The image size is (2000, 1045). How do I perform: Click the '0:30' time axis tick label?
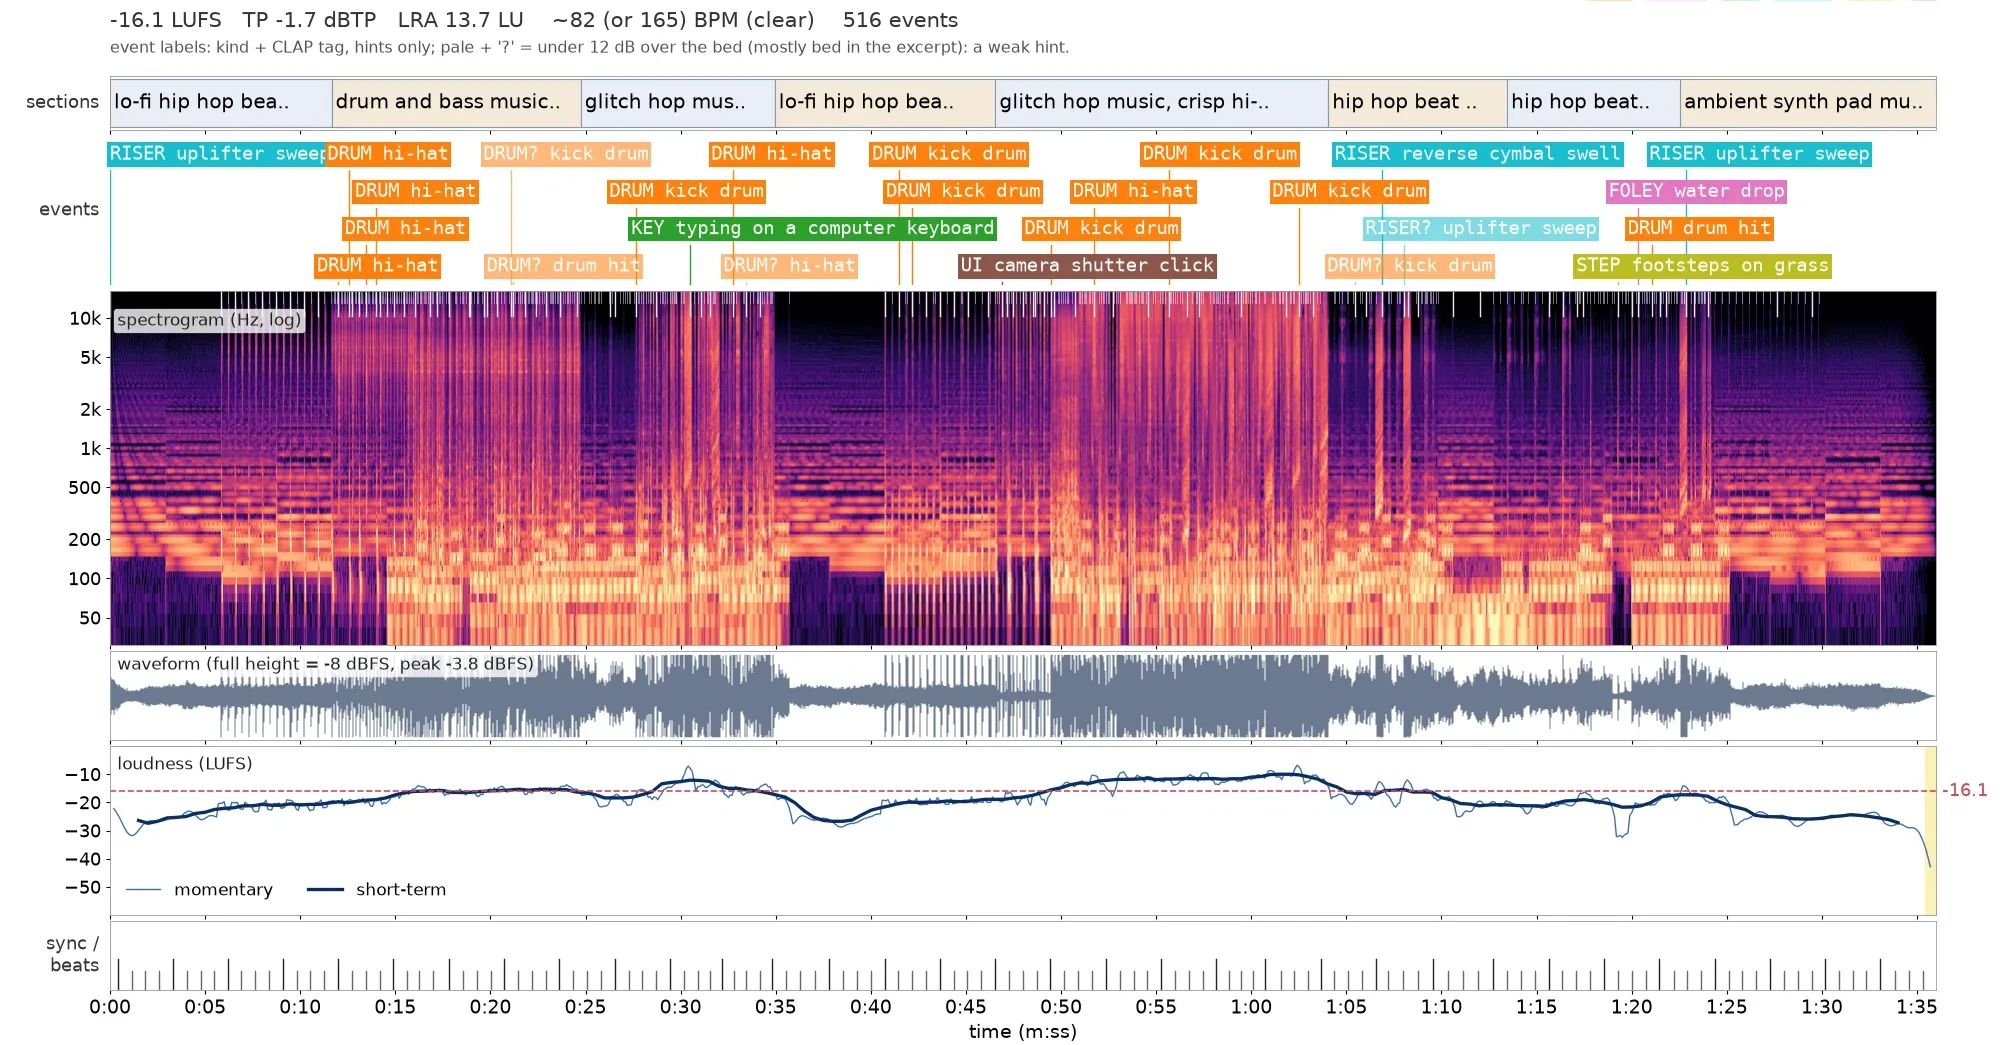(x=680, y=1007)
